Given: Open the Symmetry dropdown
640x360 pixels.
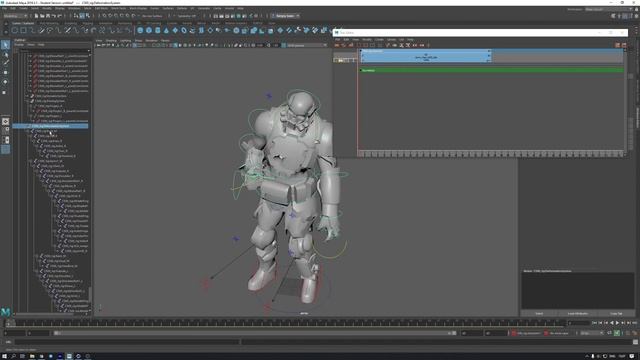Looking at the screenshot, I should click(186, 16).
